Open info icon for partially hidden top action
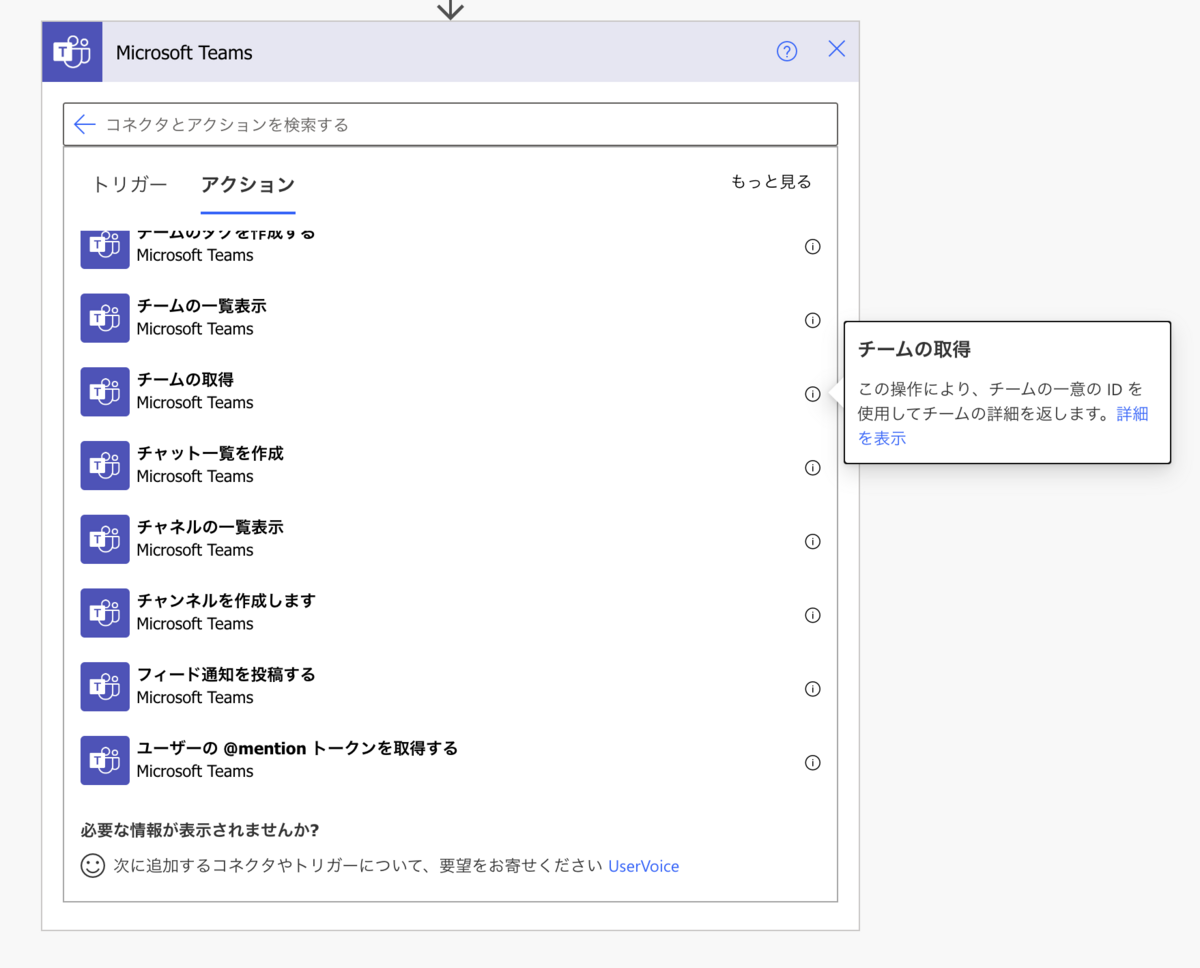Image resolution: width=1200 pixels, height=968 pixels. 813,246
